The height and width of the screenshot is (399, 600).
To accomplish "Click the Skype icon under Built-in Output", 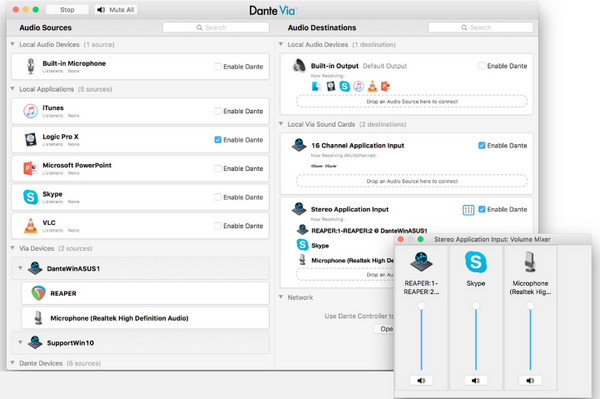I will (x=345, y=86).
